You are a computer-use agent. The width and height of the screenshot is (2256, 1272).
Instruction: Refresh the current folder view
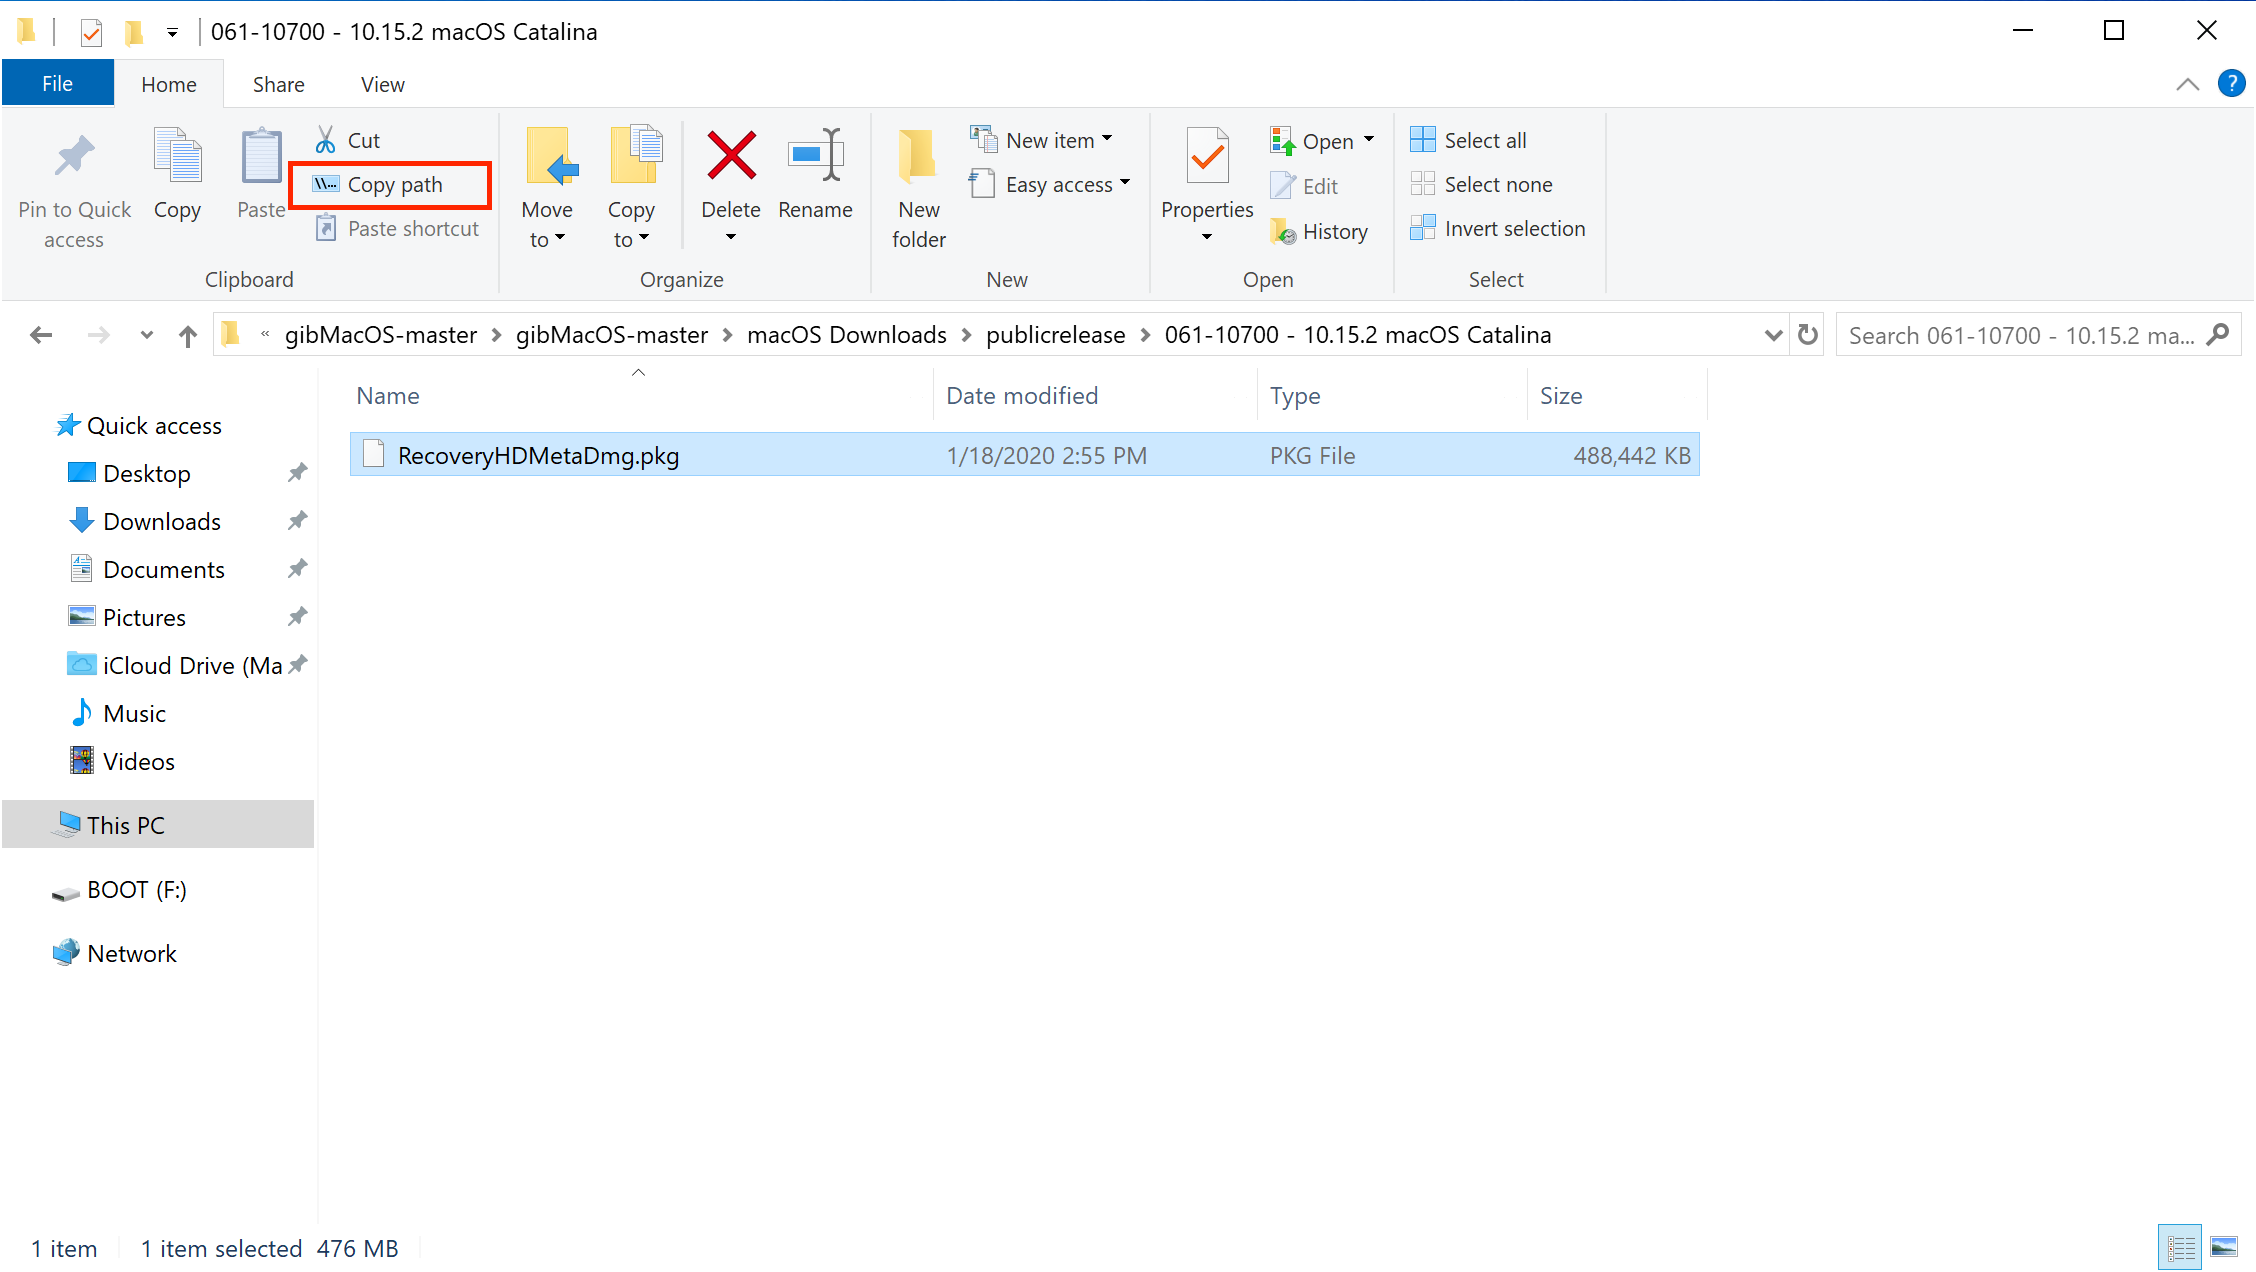1808,335
